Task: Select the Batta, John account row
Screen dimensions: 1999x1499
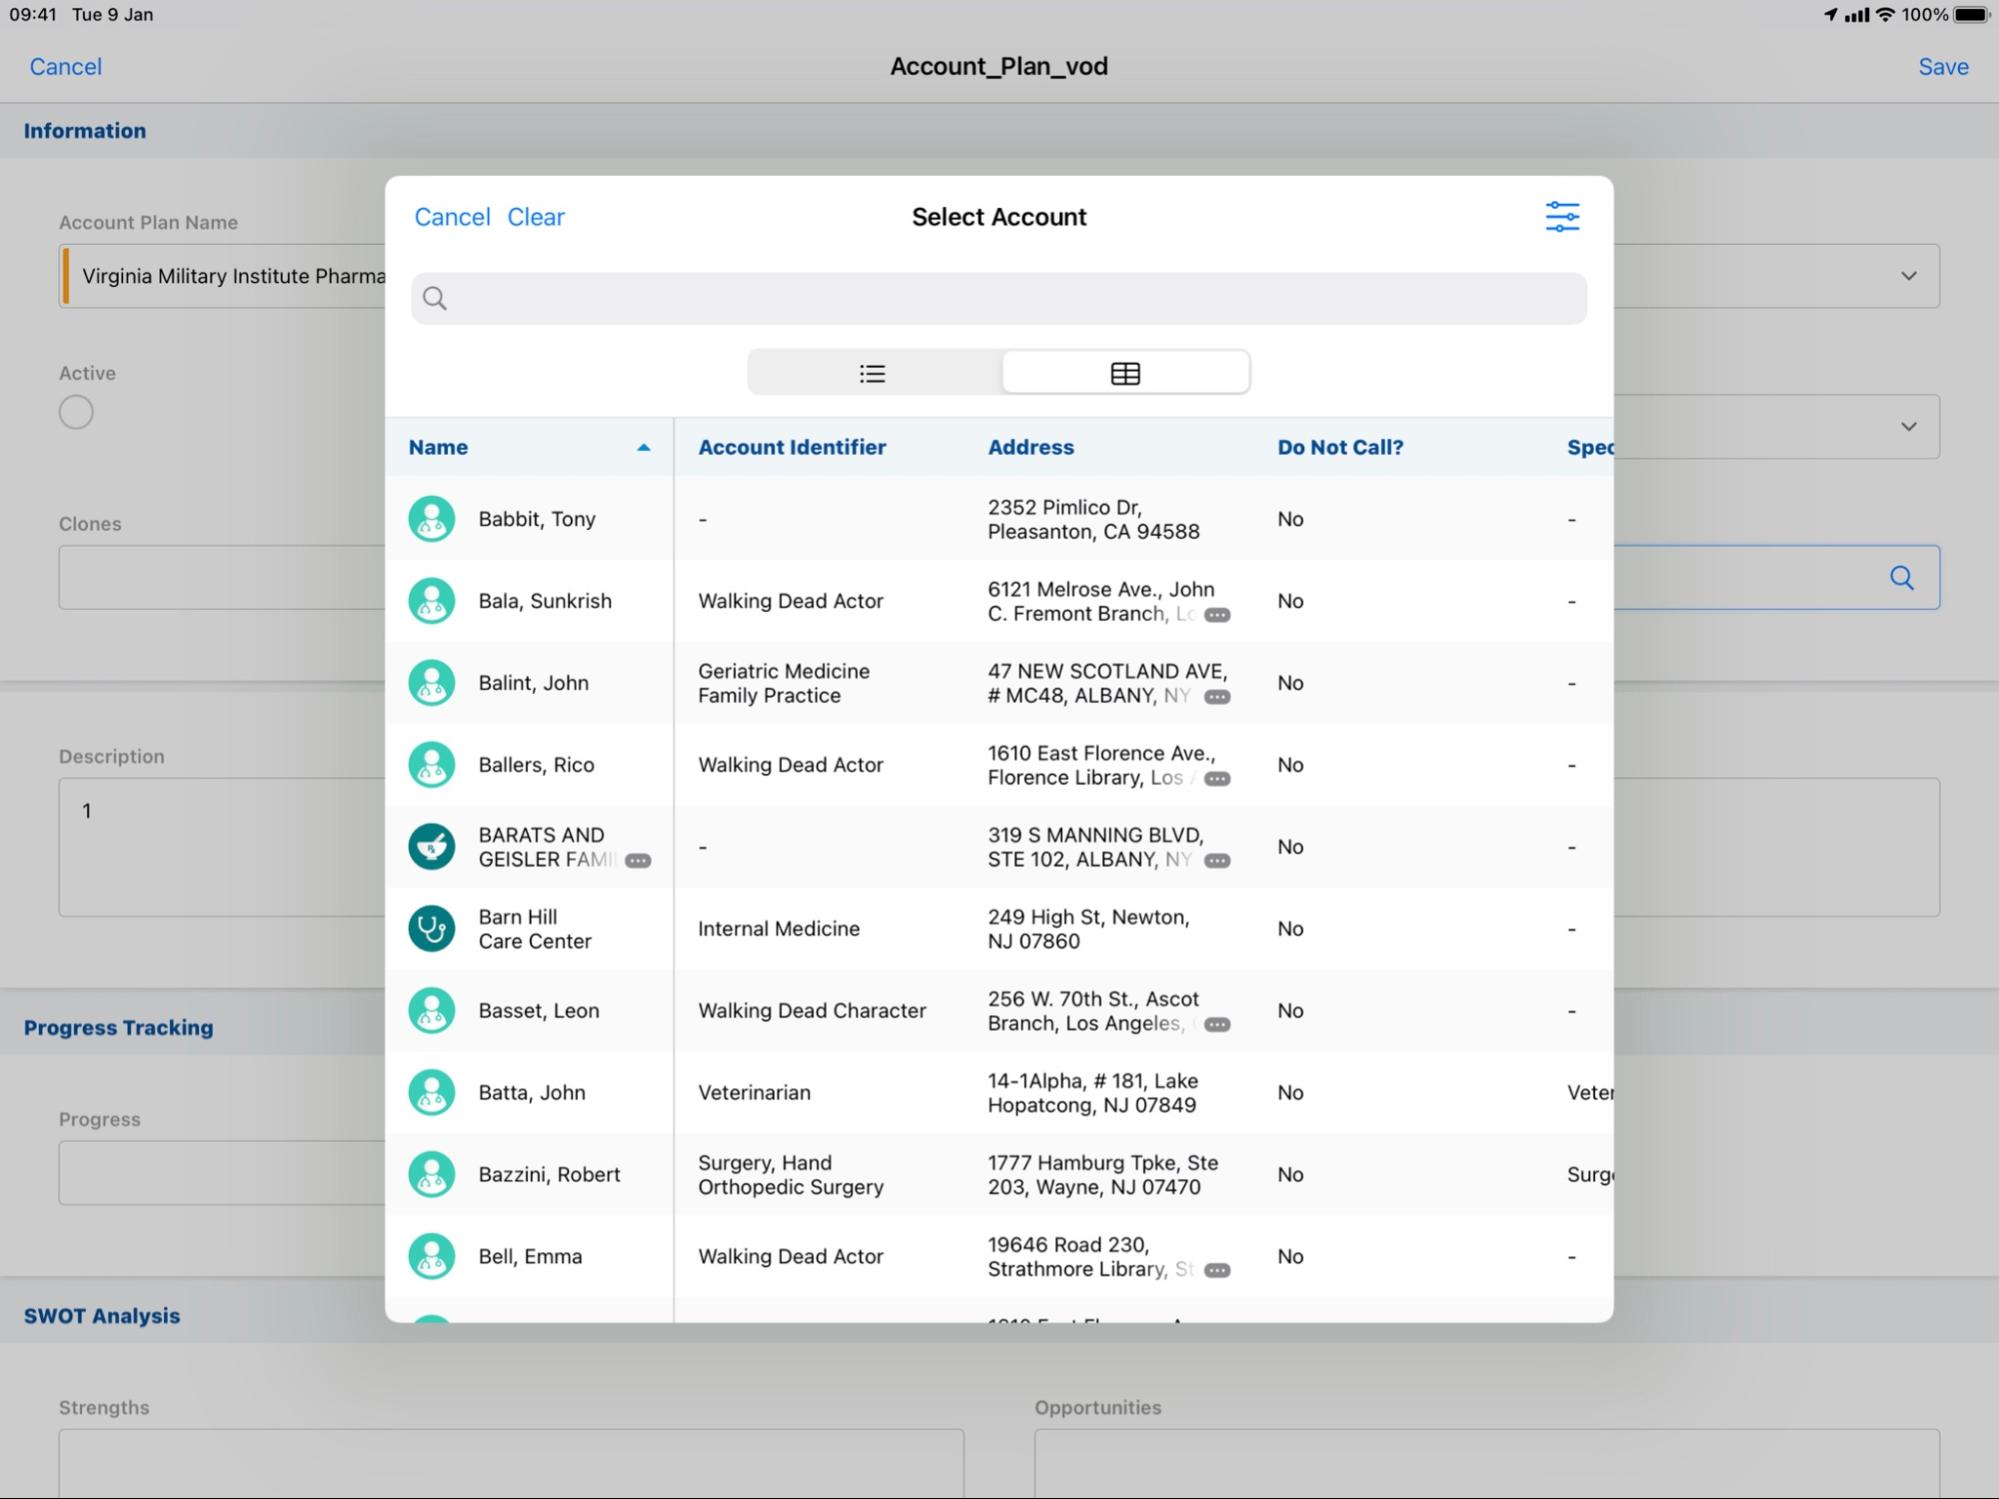Action: (x=531, y=1093)
